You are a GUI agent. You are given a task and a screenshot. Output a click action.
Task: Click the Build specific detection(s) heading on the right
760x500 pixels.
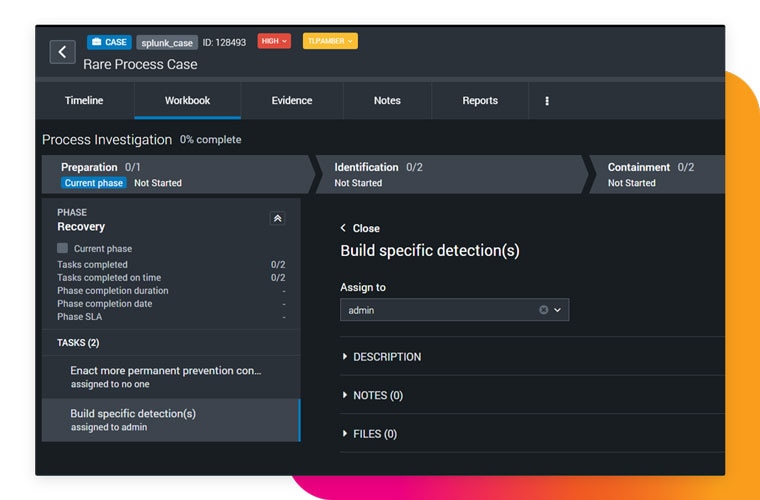(x=430, y=251)
